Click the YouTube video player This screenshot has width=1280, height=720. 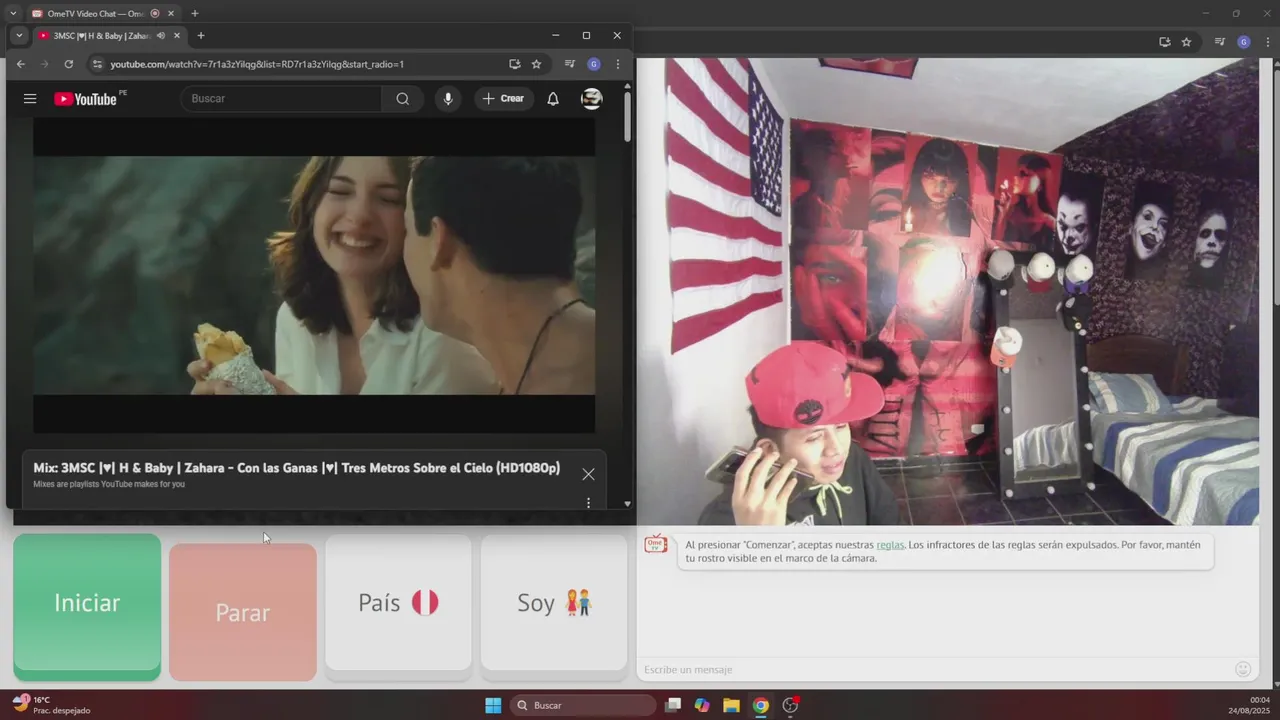pos(314,275)
